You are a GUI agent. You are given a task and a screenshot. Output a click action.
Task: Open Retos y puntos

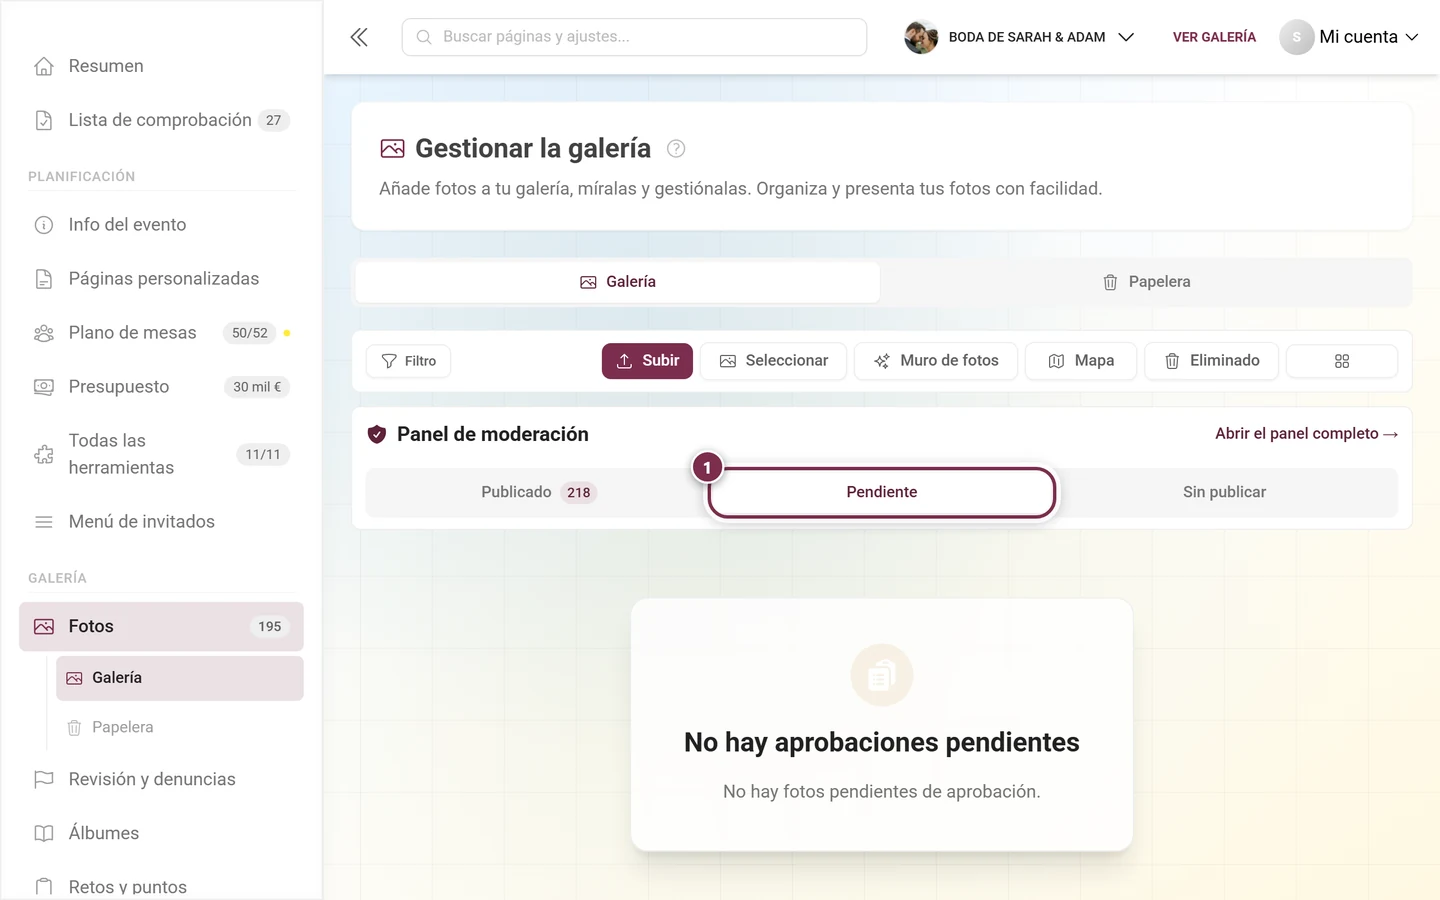(161, 887)
